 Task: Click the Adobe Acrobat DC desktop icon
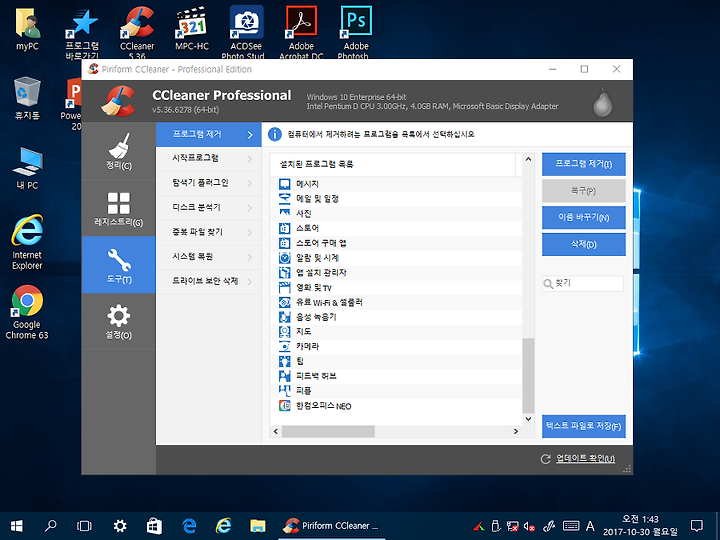pos(301,32)
